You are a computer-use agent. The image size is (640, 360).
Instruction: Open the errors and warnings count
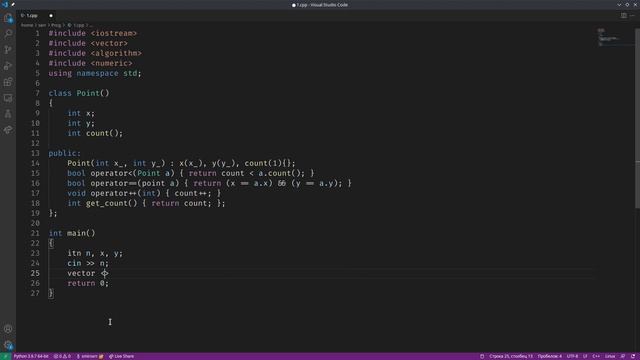(x=62, y=356)
